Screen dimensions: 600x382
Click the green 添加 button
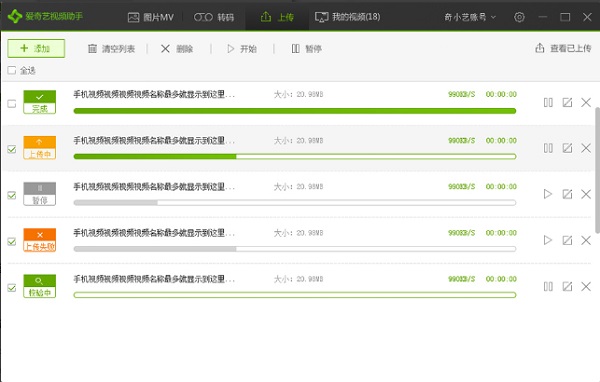[36, 49]
